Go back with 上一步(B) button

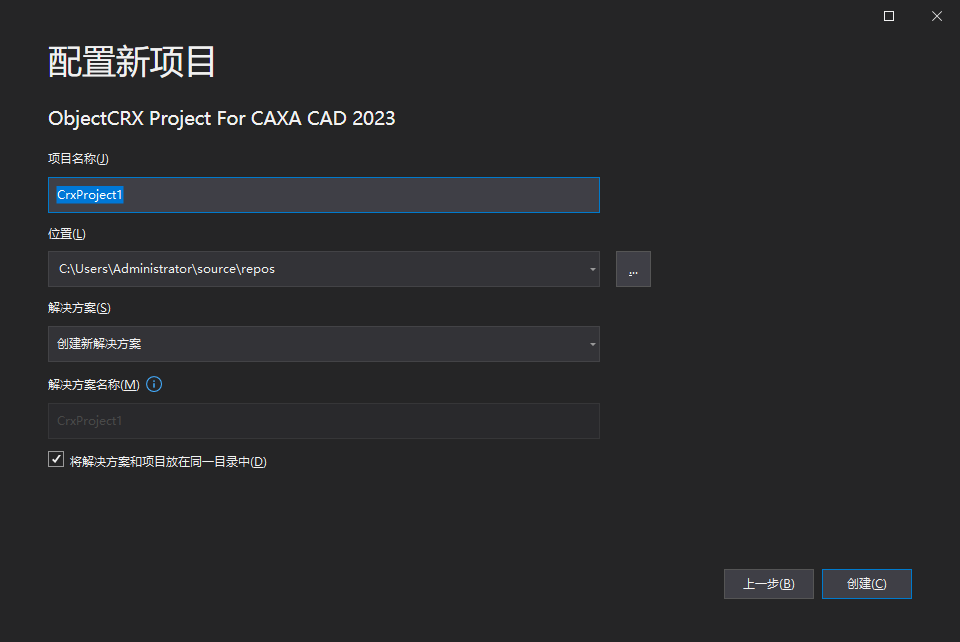pyautogui.click(x=768, y=584)
